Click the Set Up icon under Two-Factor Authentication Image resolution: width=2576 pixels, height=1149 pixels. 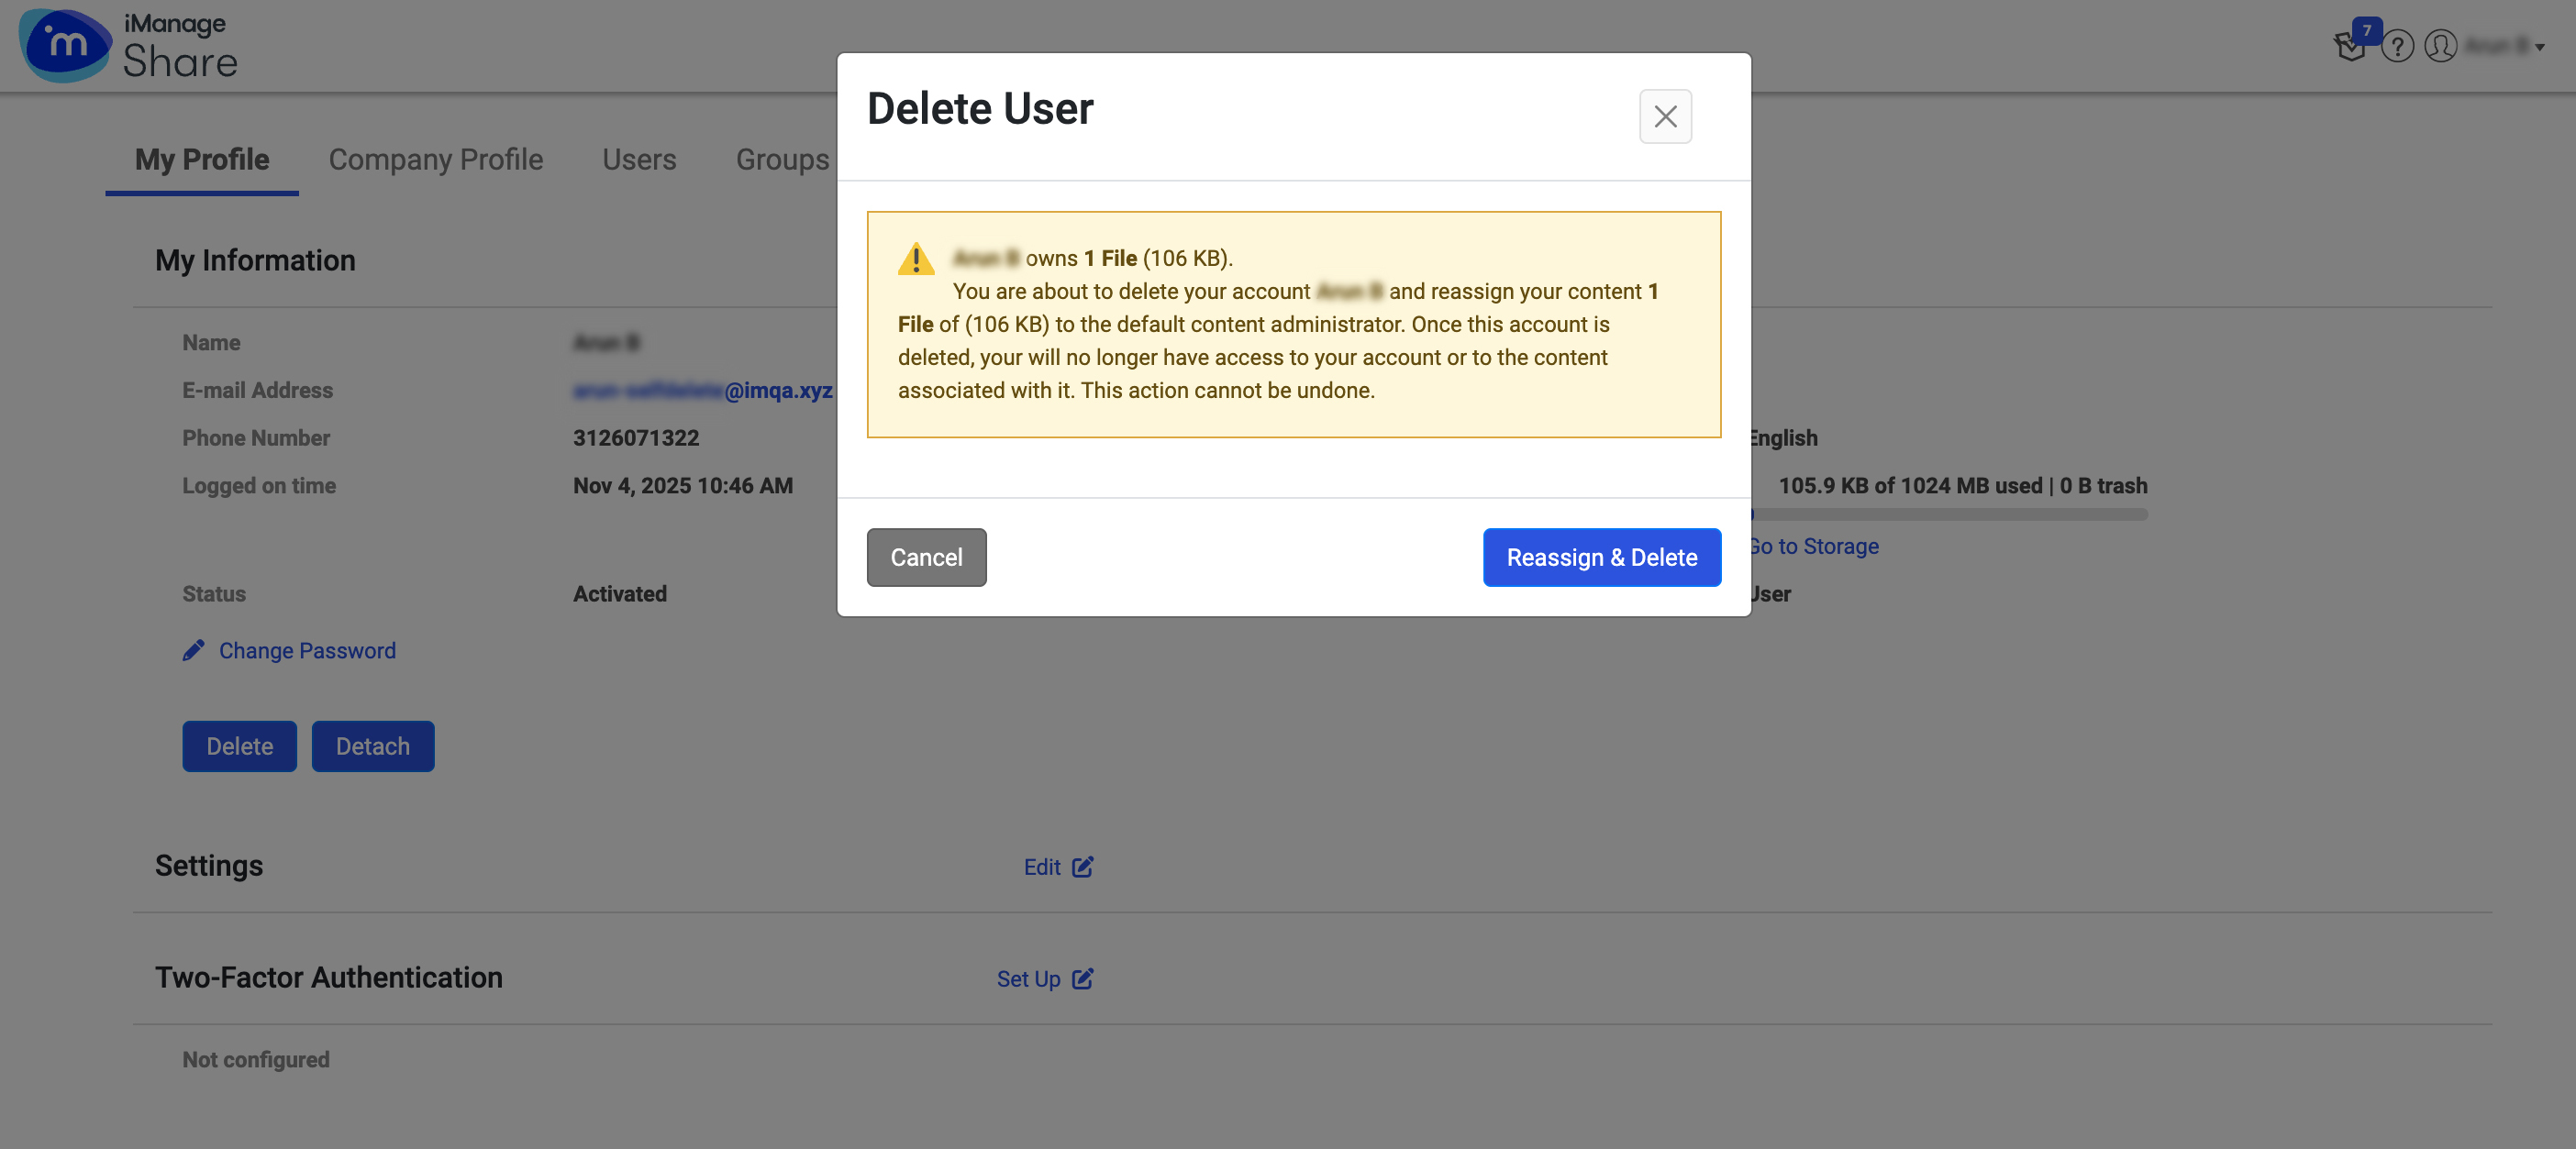pyautogui.click(x=1083, y=980)
